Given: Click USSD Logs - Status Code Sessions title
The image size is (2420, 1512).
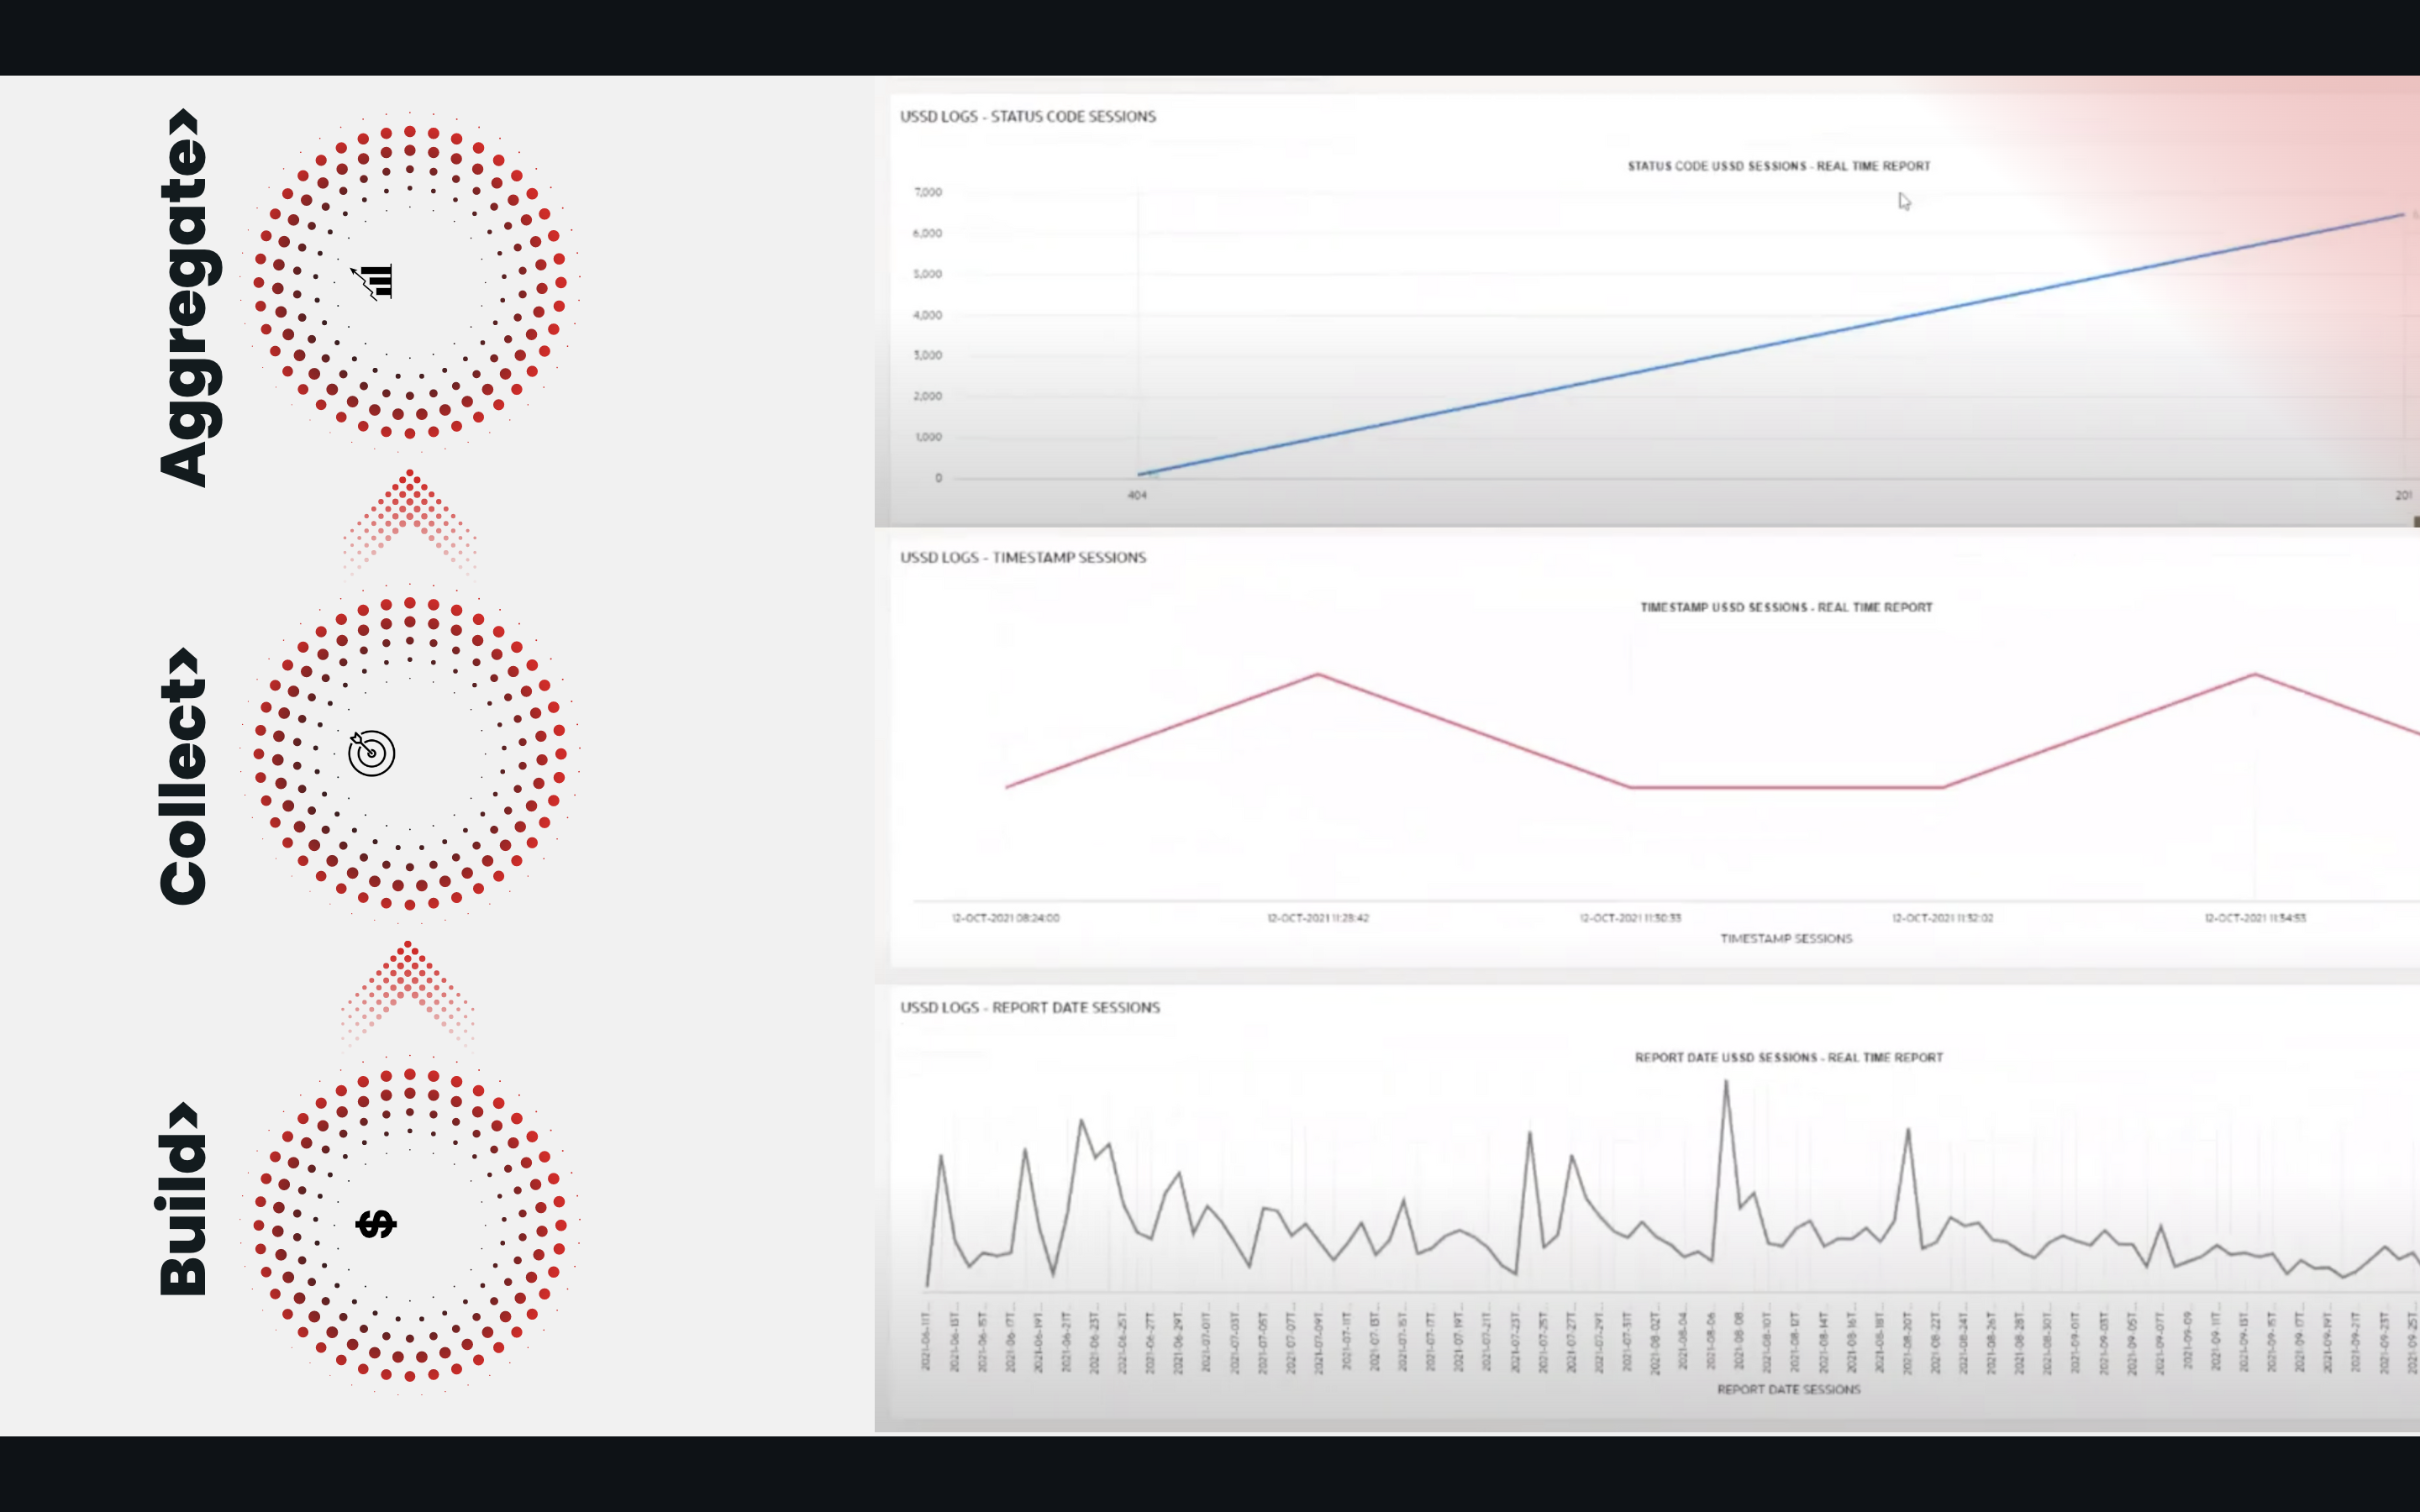Looking at the screenshot, I should 1027,117.
